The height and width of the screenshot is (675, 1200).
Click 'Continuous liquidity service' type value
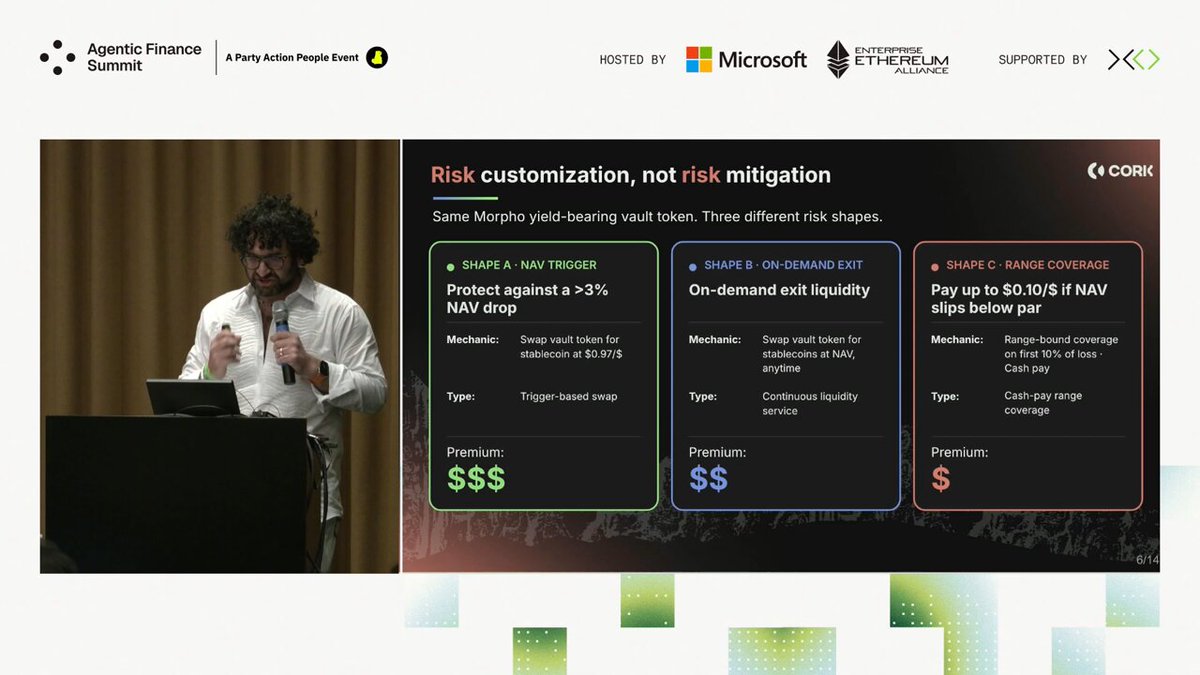[810, 403]
